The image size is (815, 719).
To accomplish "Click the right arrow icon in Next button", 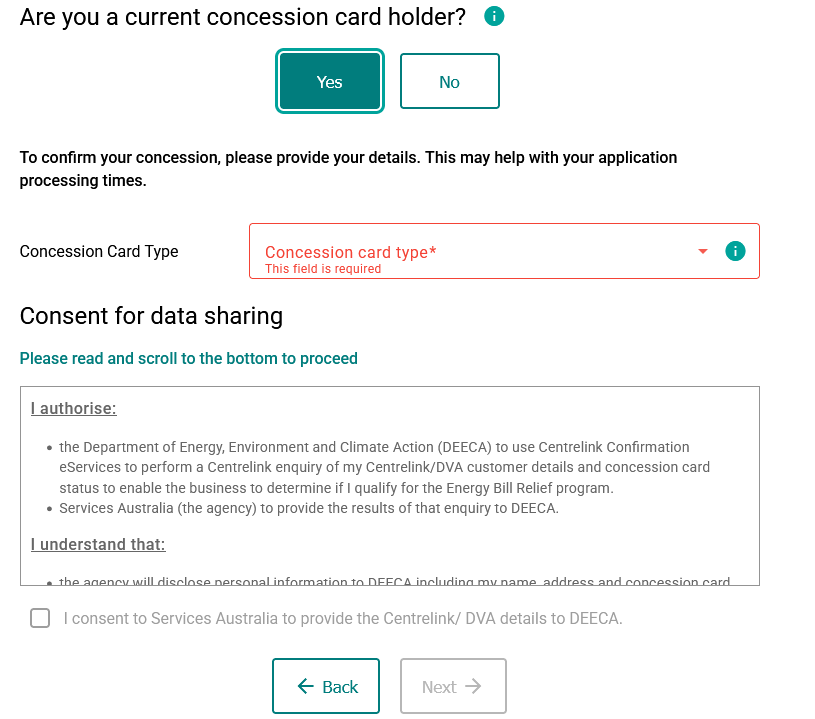I will (x=473, y=686).
